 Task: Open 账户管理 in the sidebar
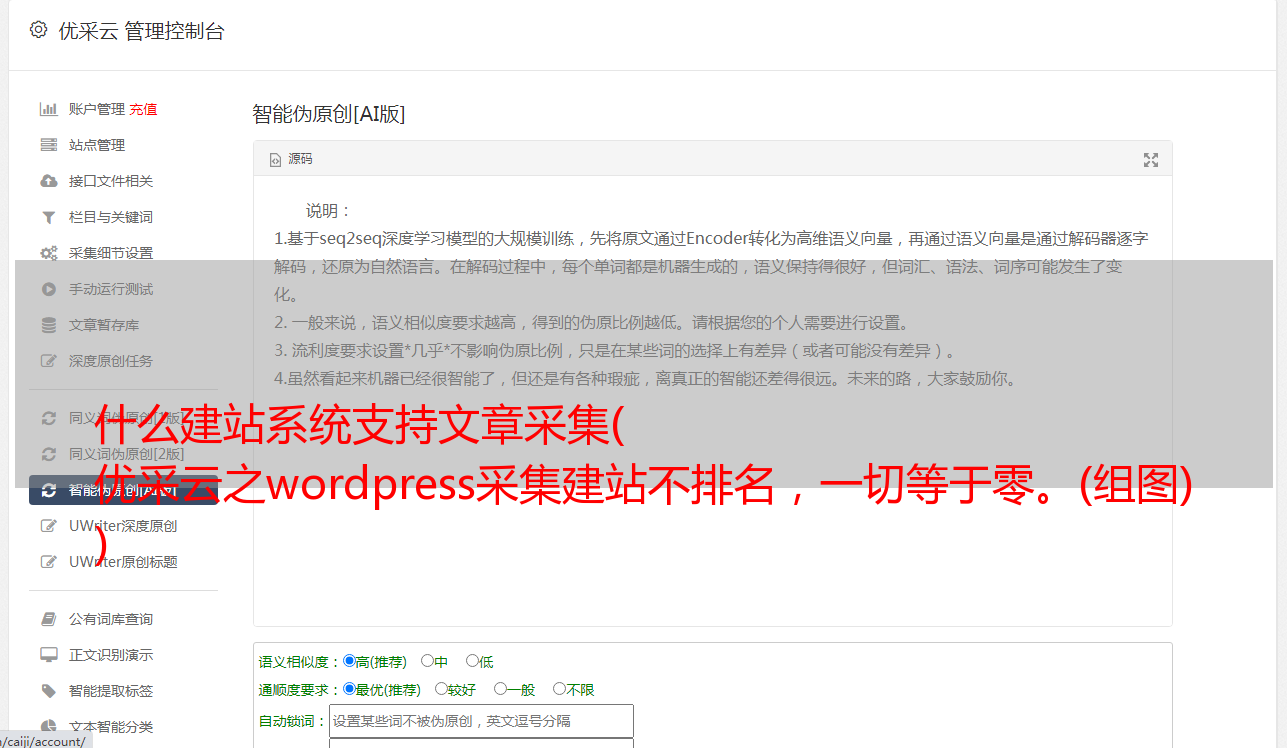[97, 109]
